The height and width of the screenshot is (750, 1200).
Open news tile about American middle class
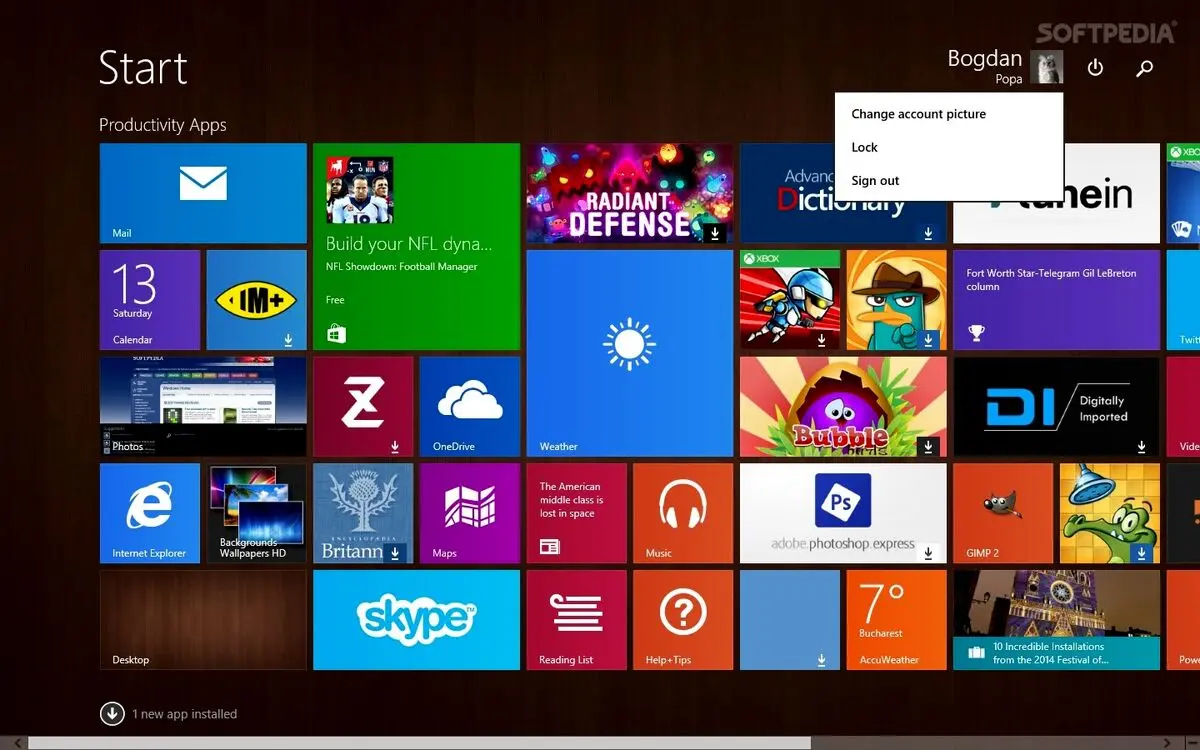pyautogui.click(x=577, y=513)
